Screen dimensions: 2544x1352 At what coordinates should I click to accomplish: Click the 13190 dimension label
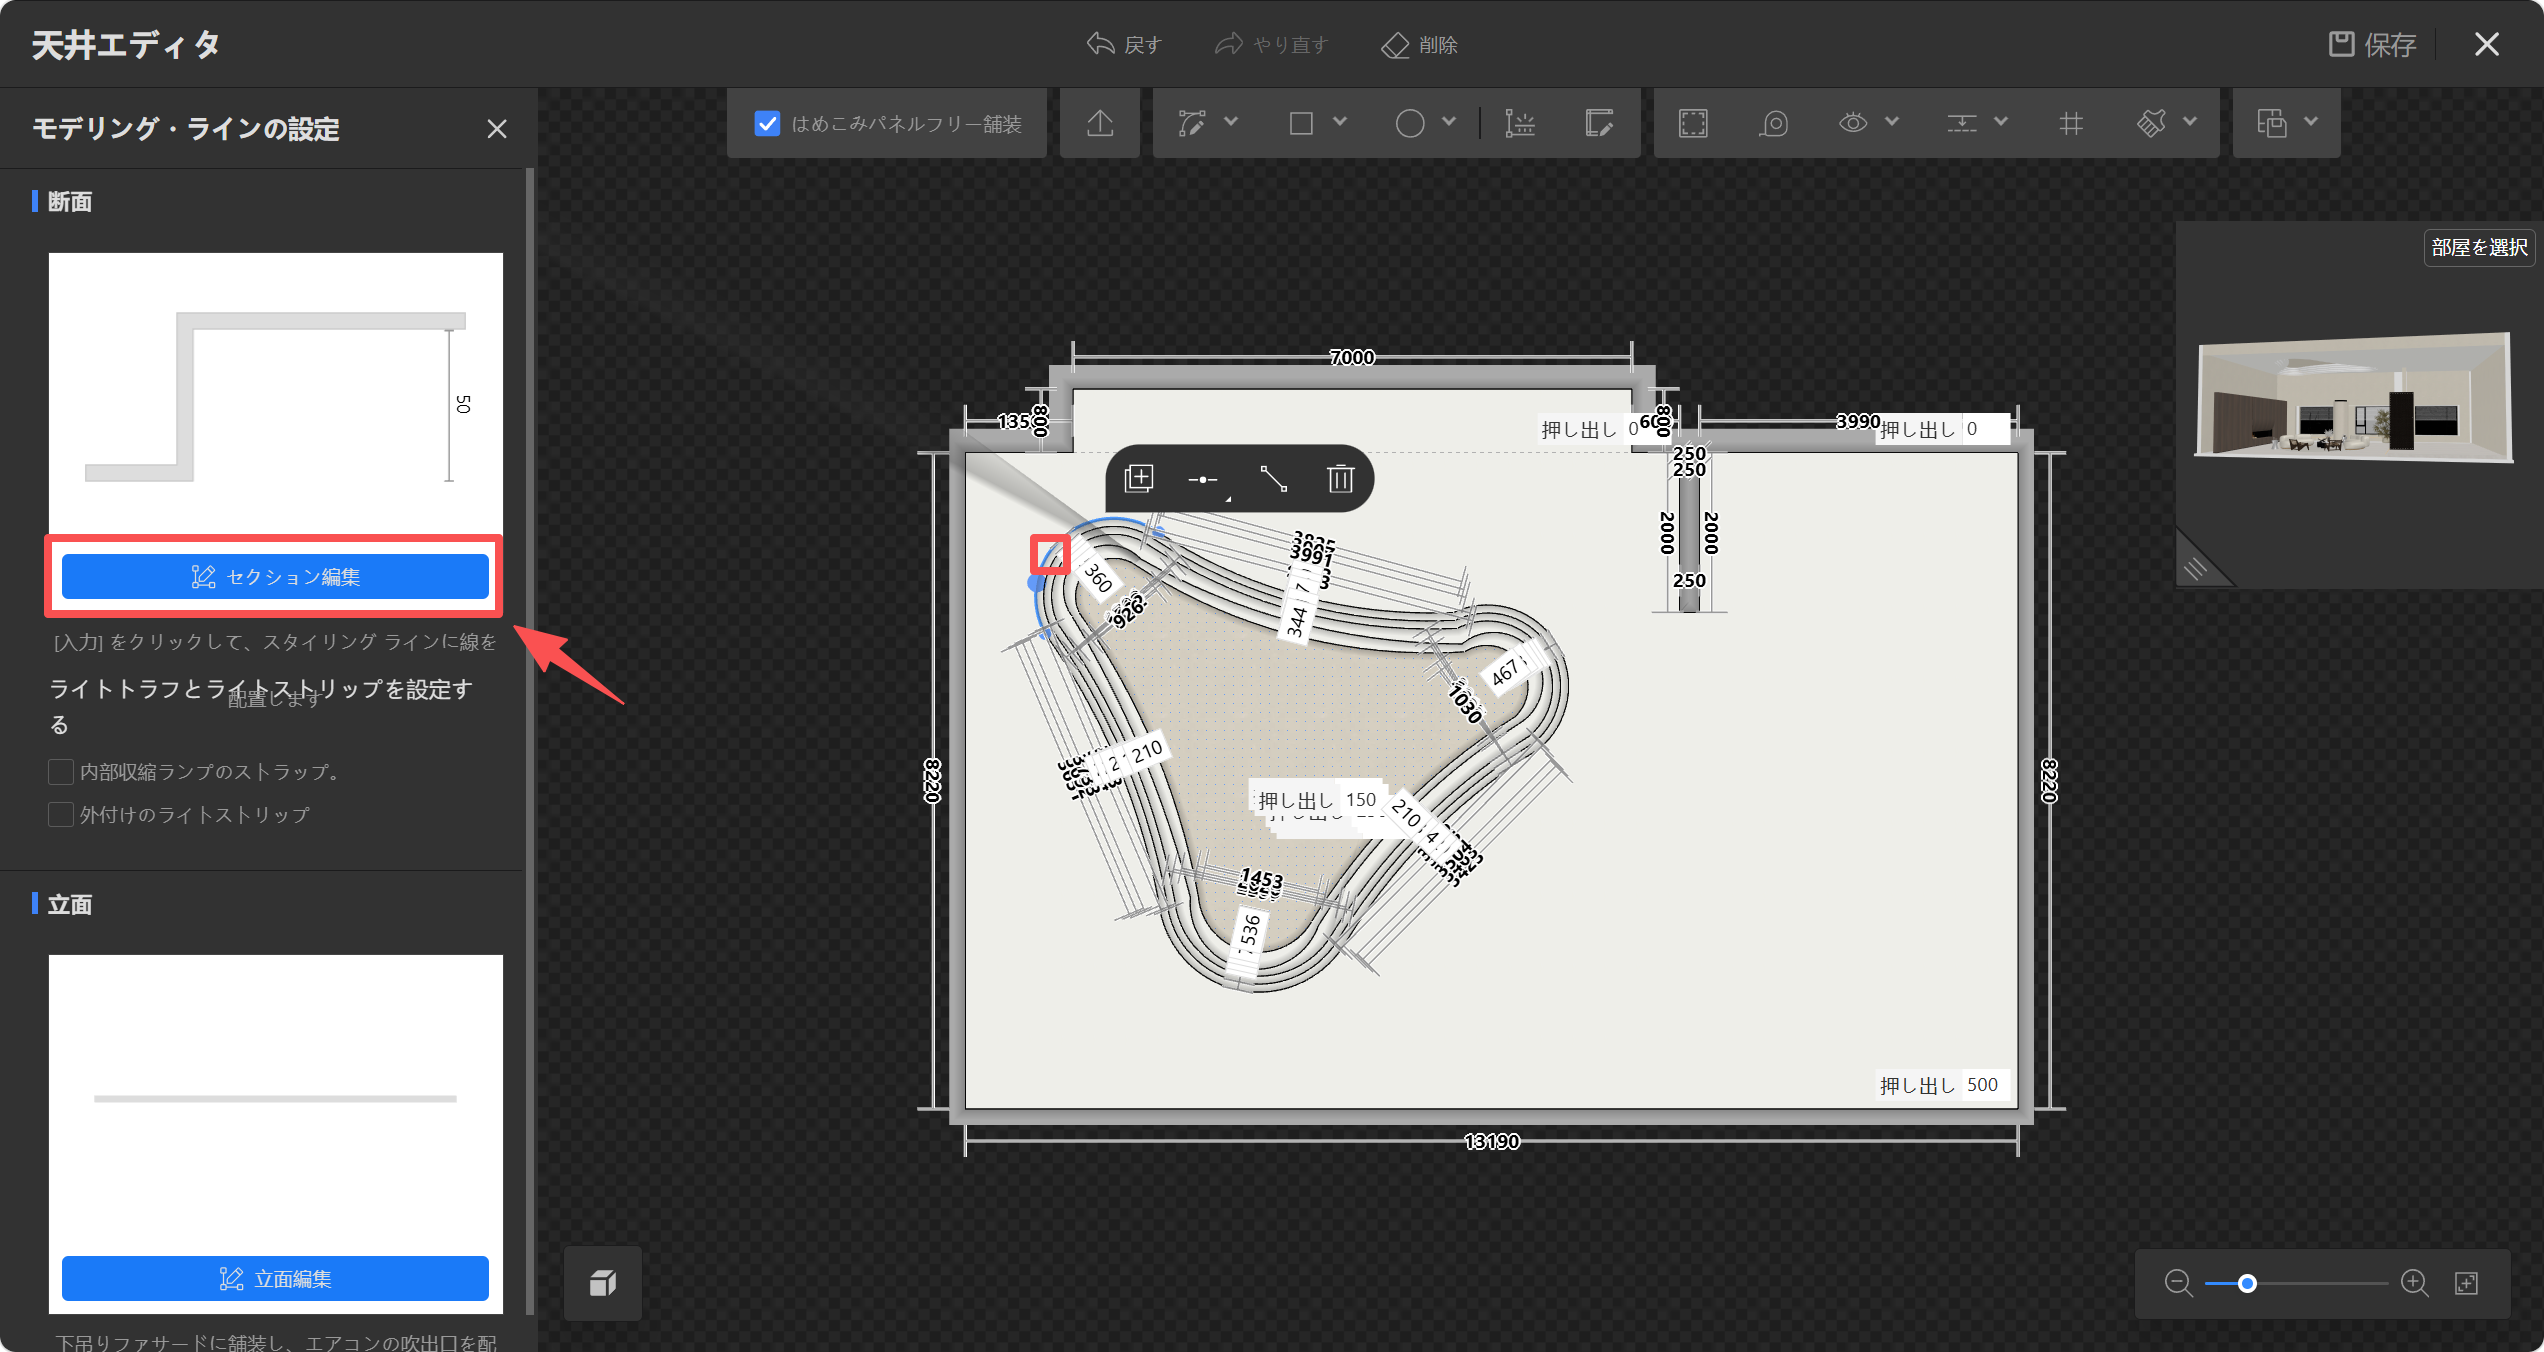point(1492,1141)
